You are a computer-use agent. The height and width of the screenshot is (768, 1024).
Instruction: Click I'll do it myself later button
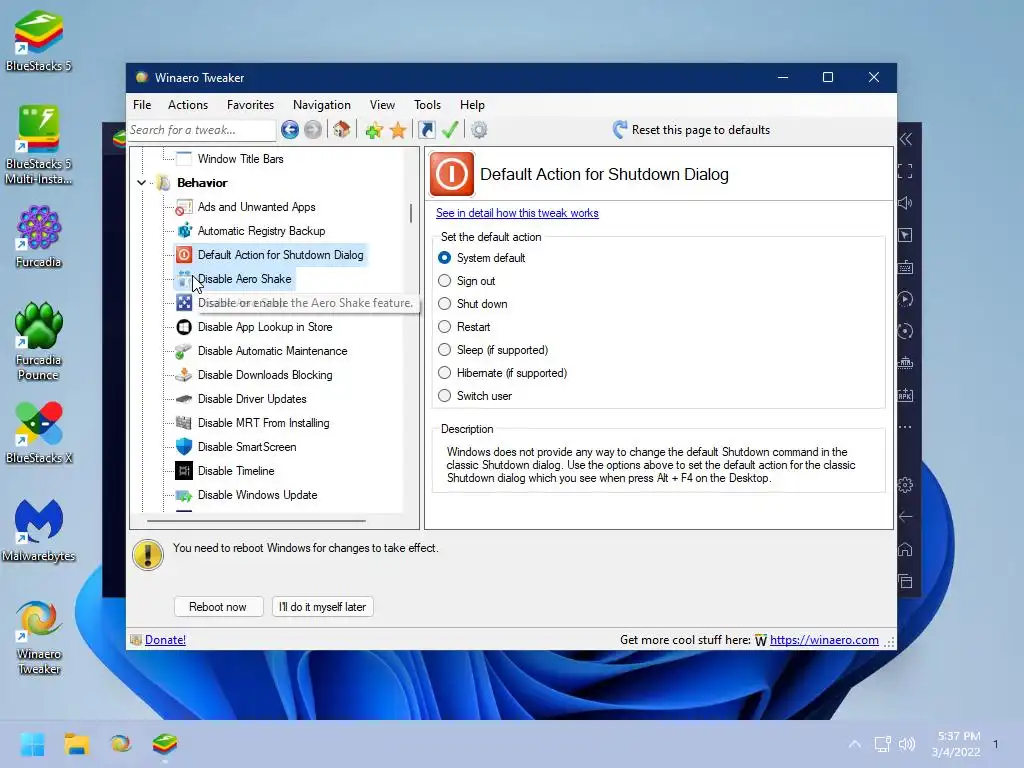point(323,607)
